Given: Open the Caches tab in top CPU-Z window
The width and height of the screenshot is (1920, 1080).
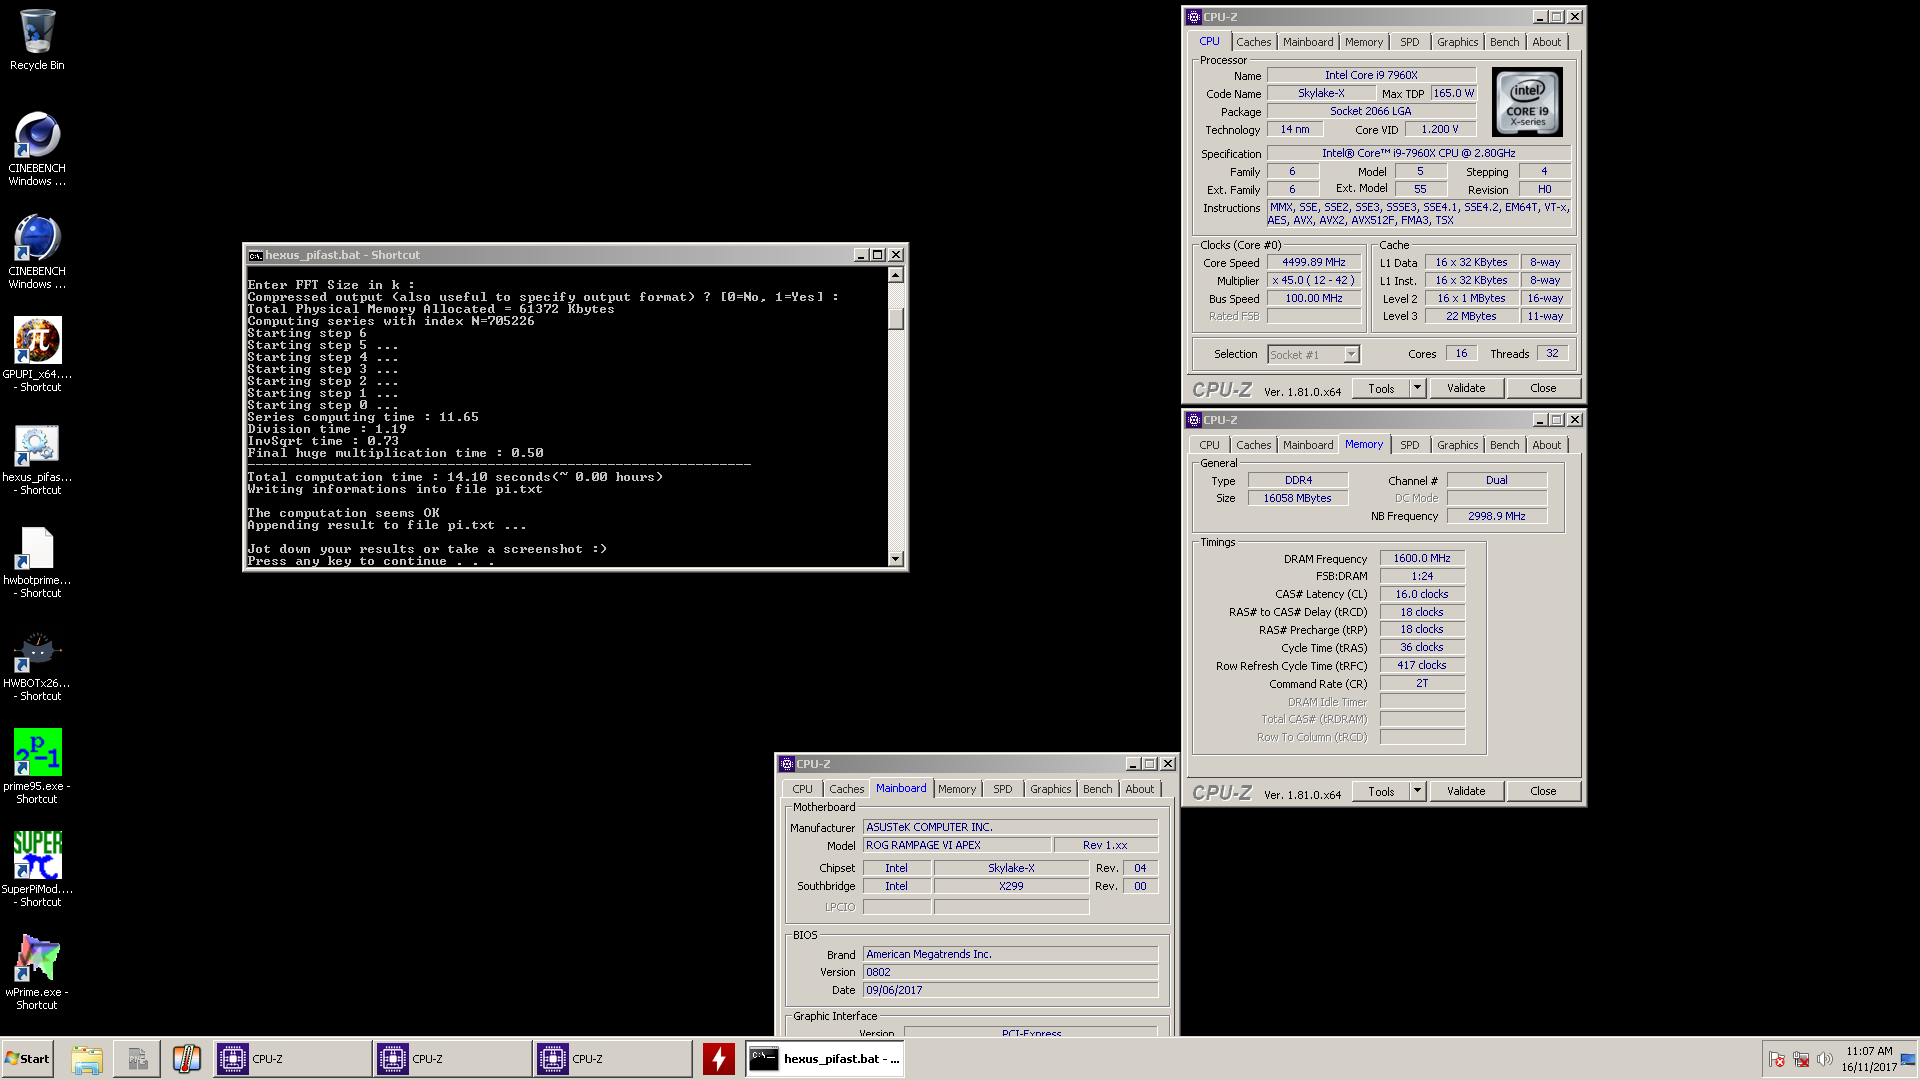Looking at the screenshot, I should (1253, 42).
